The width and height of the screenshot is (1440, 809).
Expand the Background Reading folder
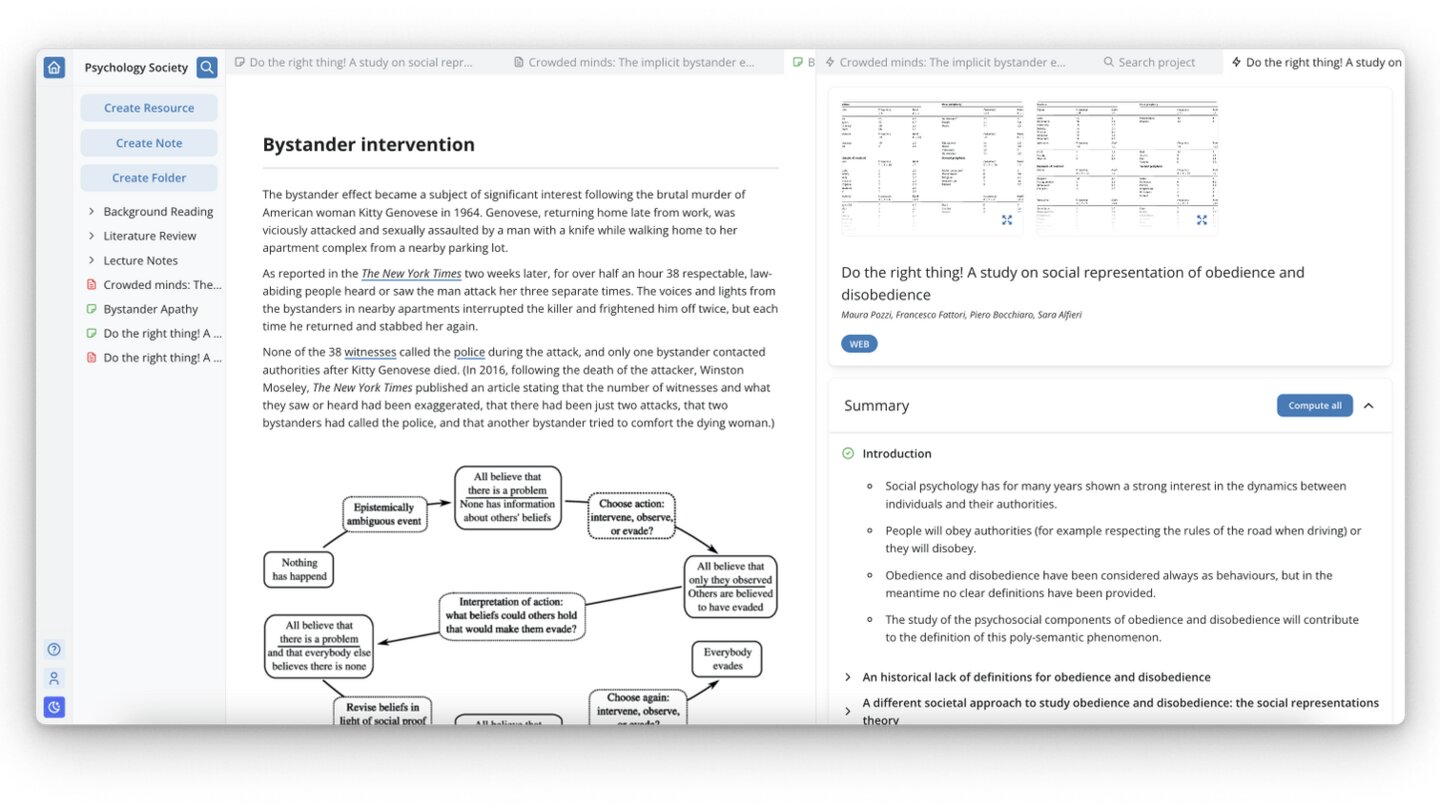tap(91, 211)
